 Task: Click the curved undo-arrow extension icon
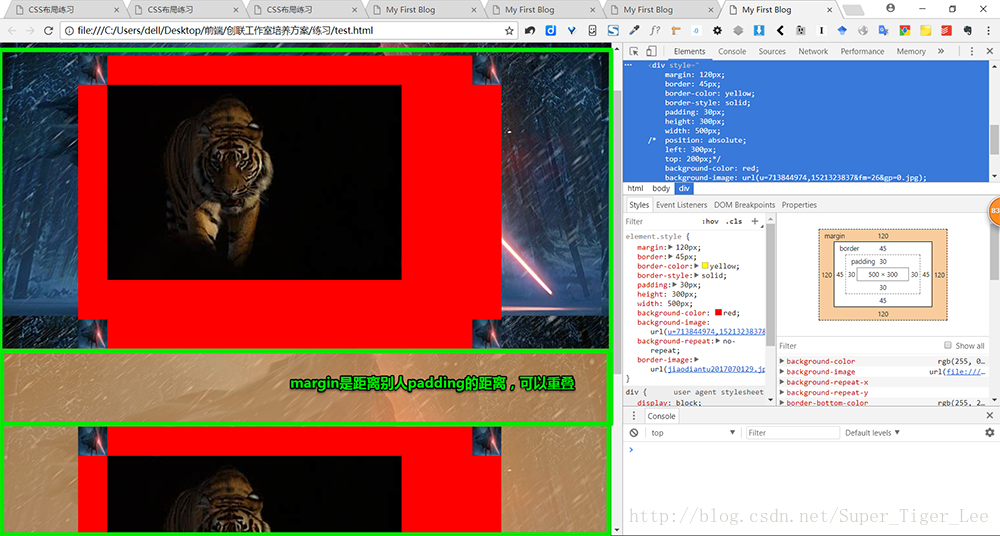pyautogui.click(x=530, y=31)
